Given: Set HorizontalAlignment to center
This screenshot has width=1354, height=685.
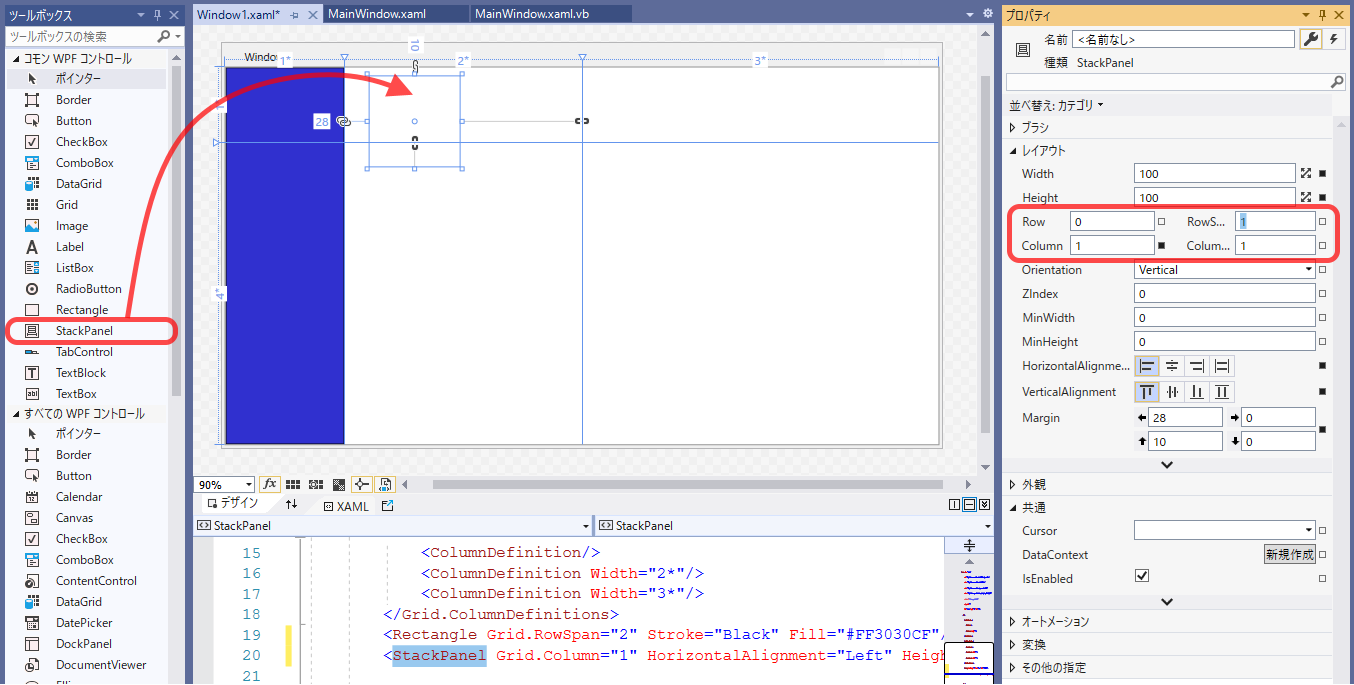Looking at the screenshot, I should 1170,366.
